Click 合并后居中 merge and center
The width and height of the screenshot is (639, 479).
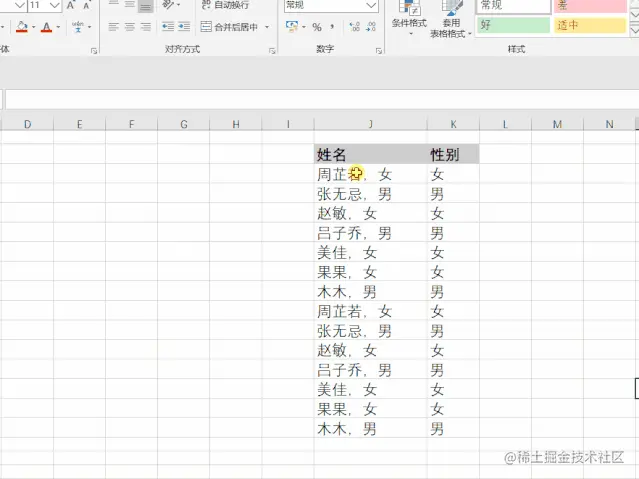tap(229, 27)
